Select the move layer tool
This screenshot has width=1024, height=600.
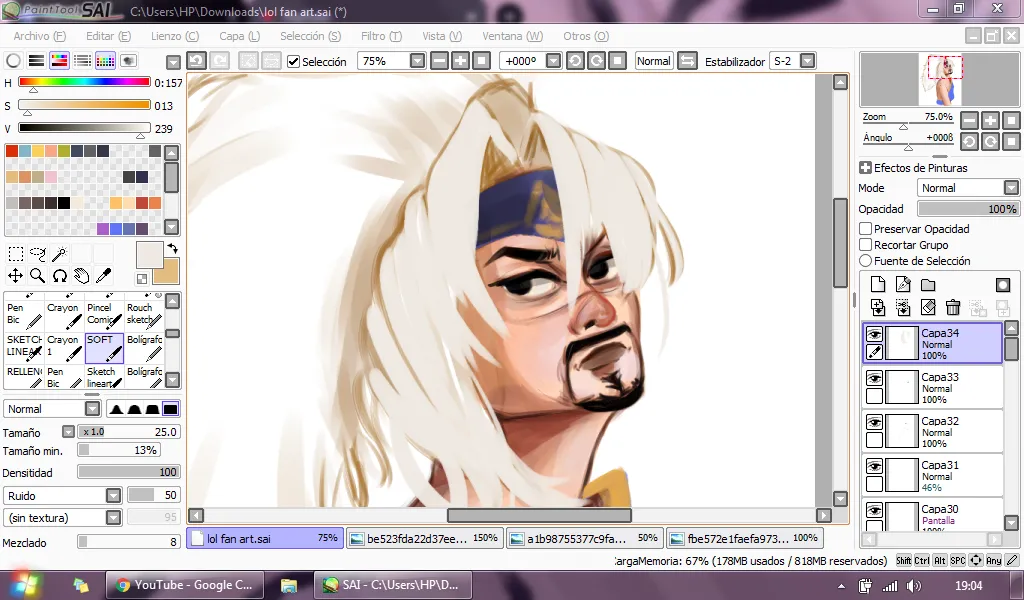pos(16,276)
